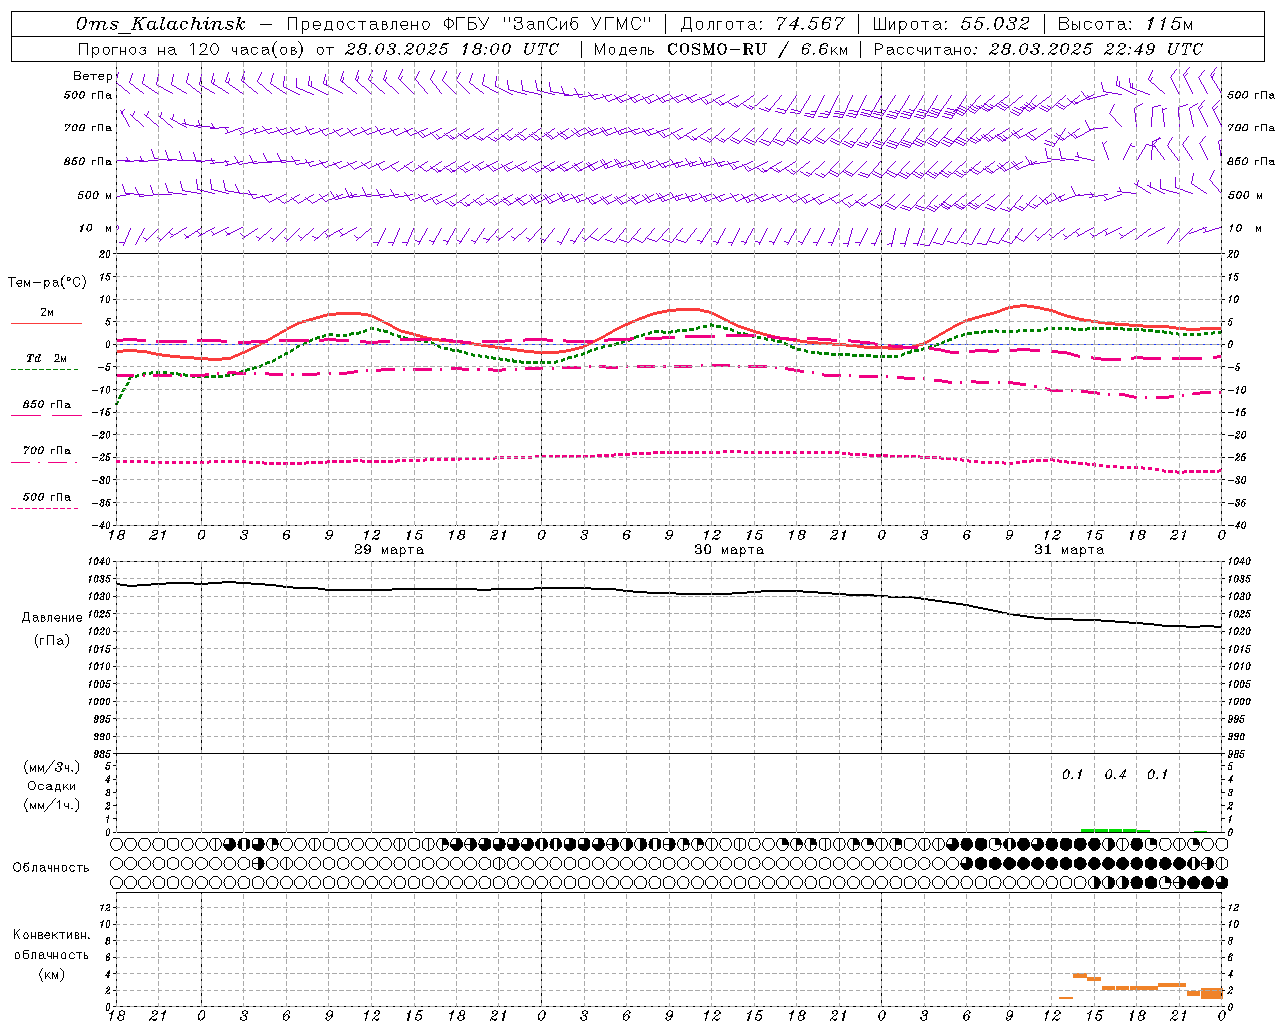Select the 30 марта date label
Viewport: 1280px width, 1024px height.
[729, 550]
